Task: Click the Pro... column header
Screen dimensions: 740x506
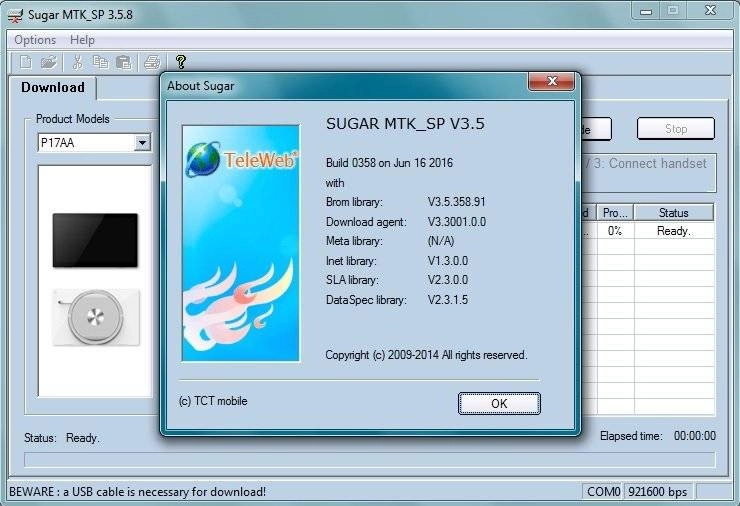Action: pyautogui.click(x=615, y=213)
